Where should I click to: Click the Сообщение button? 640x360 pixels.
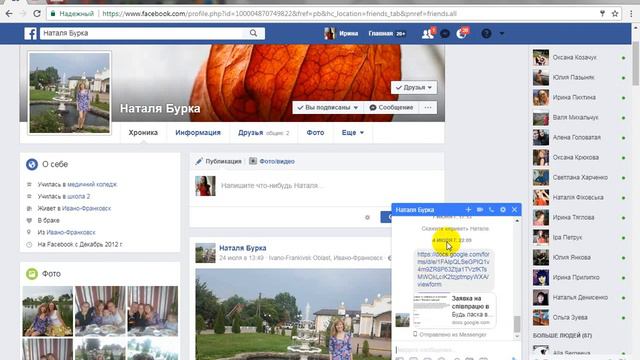pyautogui.click(x=391, y=107)
